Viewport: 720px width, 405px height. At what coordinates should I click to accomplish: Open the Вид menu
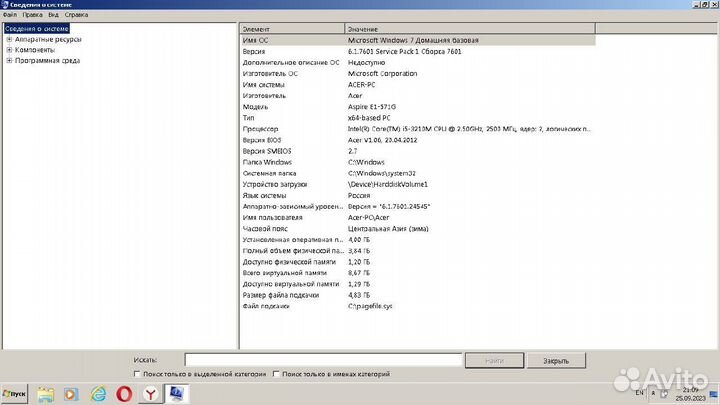tap(53, 15)
